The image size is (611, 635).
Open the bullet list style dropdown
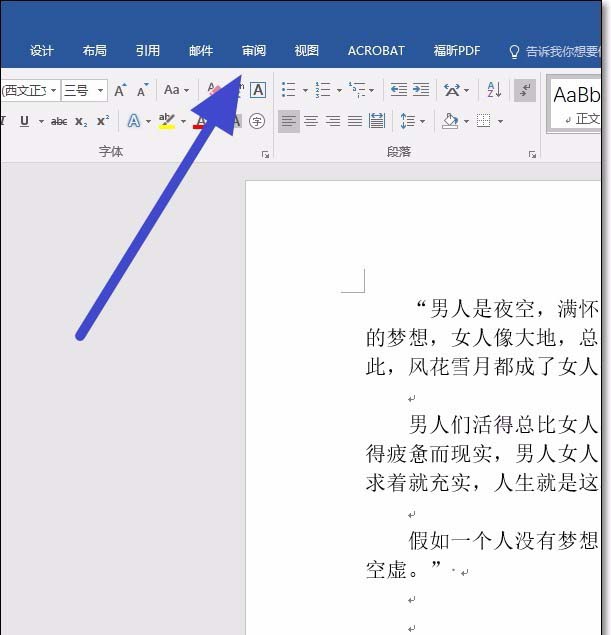point(305,90)
